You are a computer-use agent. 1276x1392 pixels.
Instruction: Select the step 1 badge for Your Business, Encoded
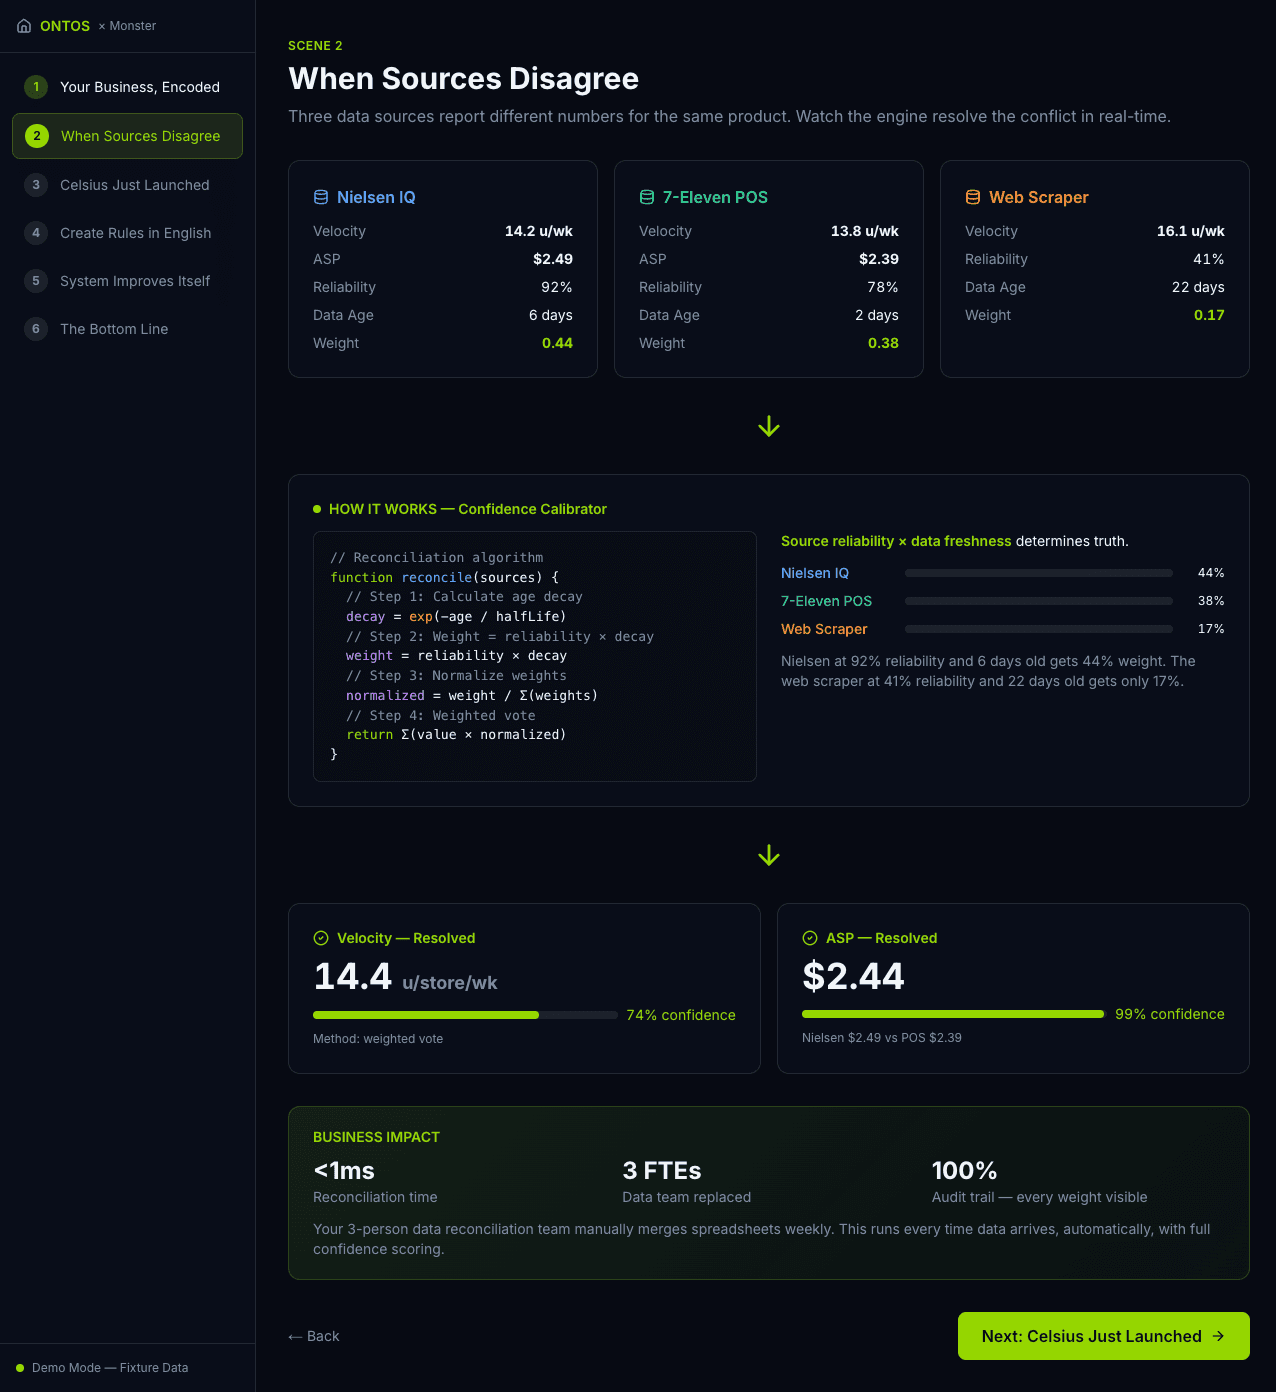tap(36, 87)
